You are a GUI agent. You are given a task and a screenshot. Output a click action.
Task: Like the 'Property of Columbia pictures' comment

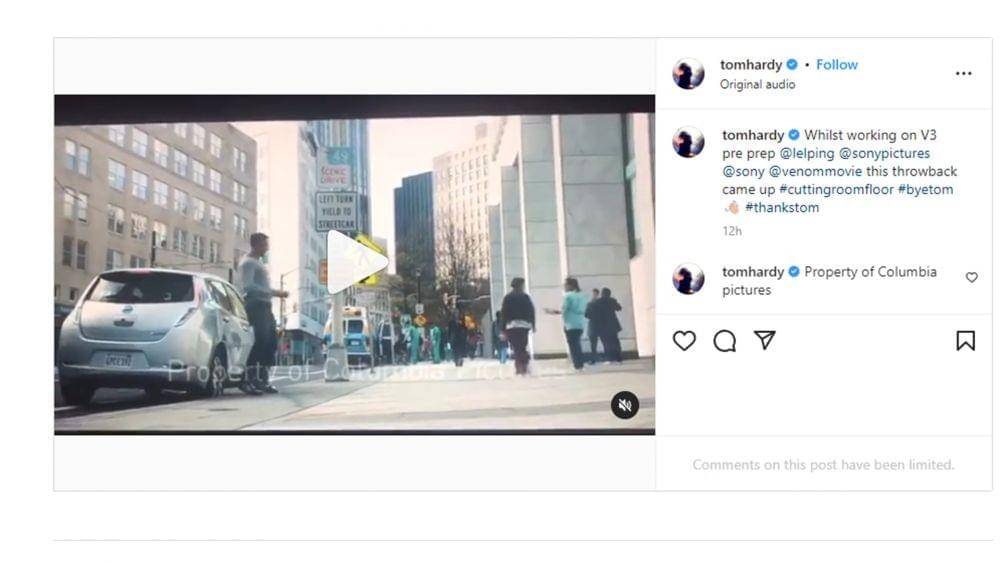[971, 277]
